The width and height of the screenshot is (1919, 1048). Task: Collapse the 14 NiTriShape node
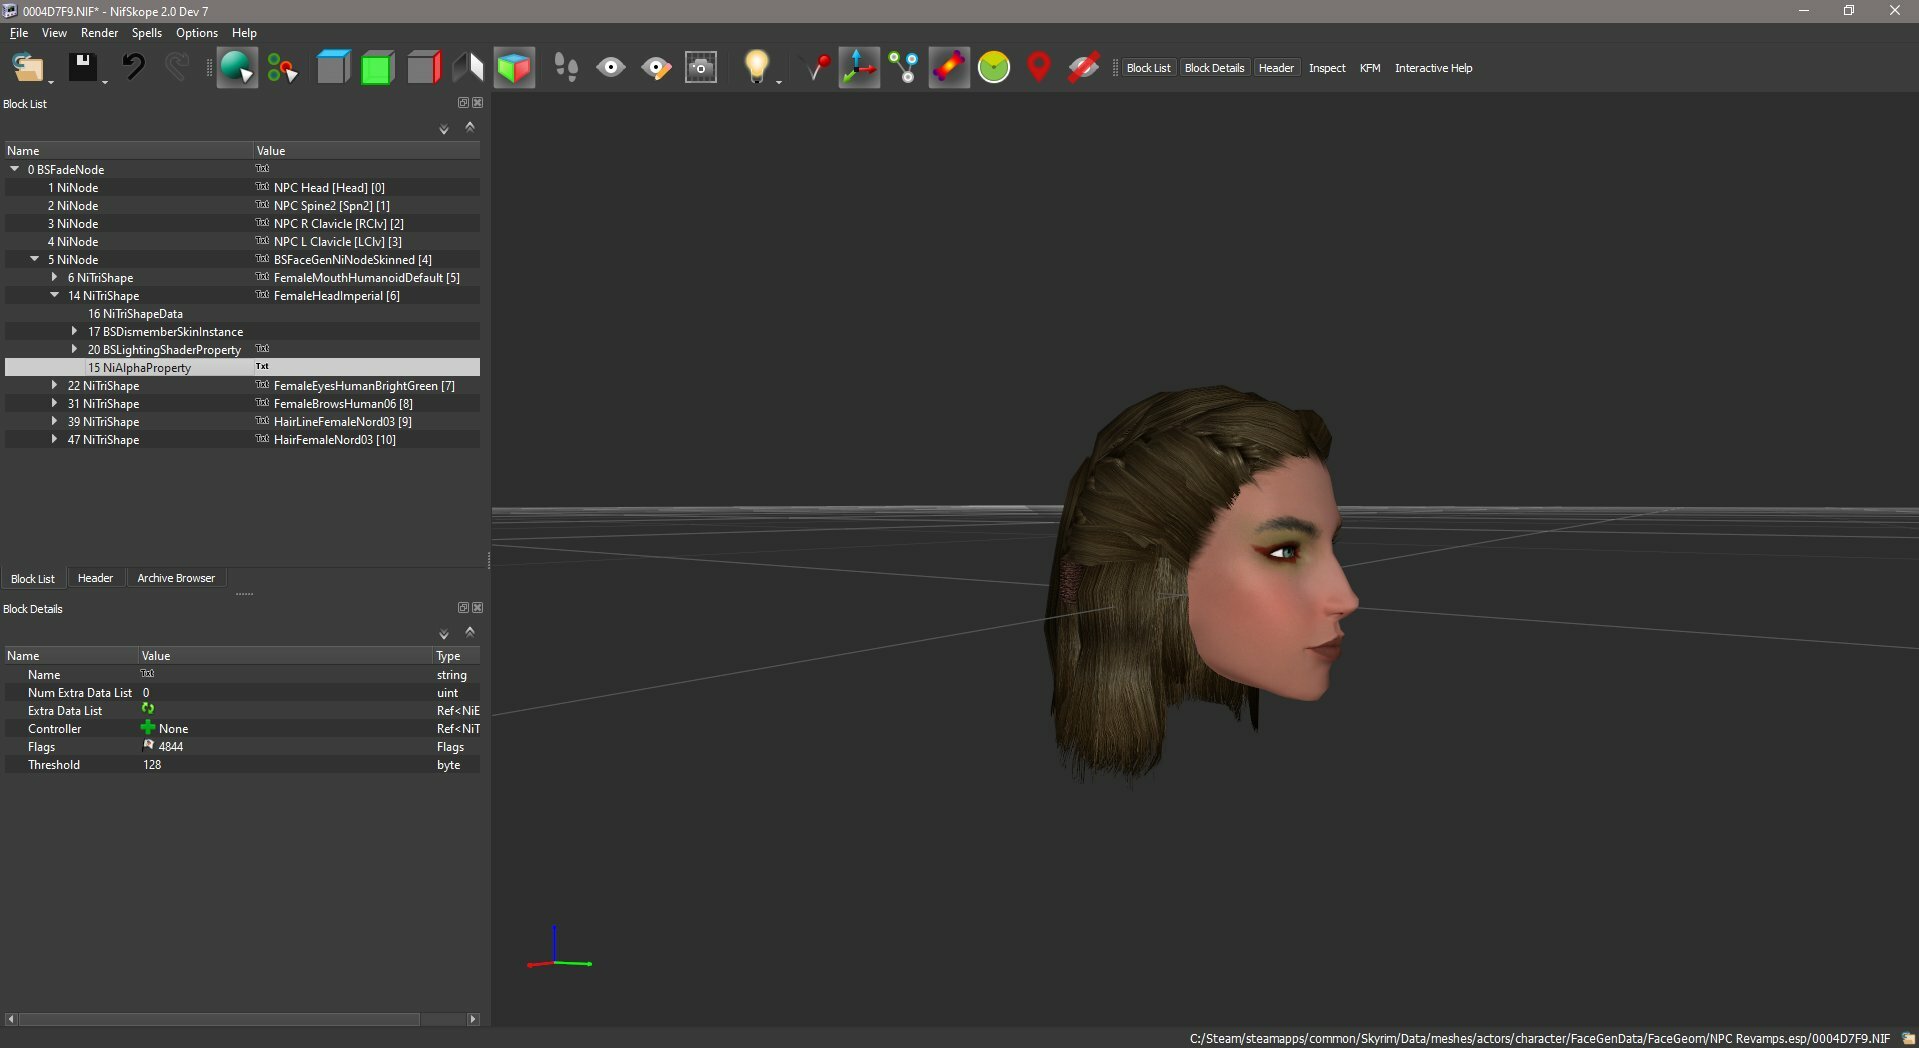click(x=55, y=295)
